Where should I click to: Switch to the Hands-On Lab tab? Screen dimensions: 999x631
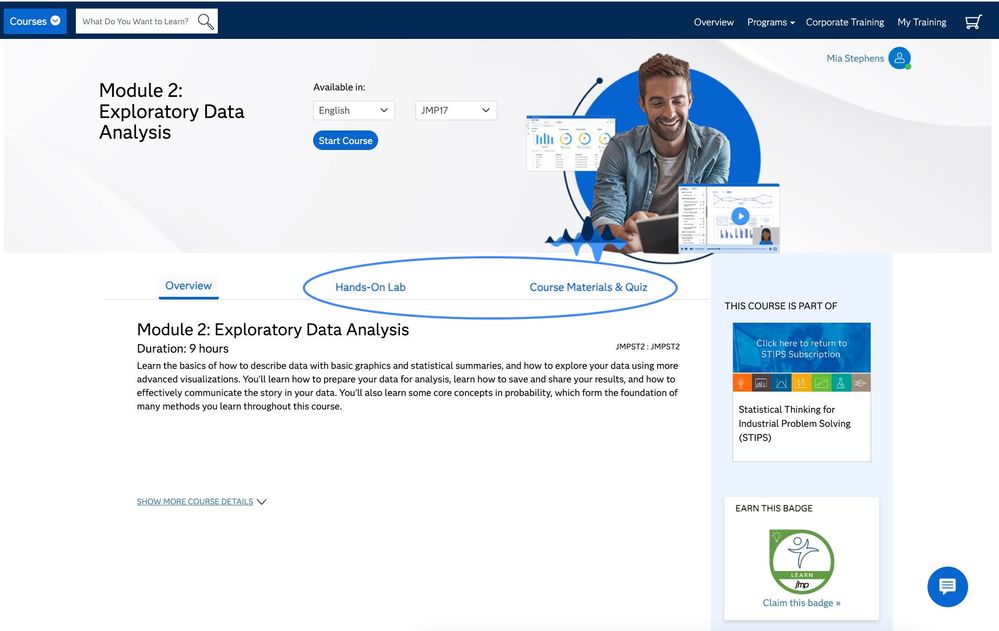(370, 287)
